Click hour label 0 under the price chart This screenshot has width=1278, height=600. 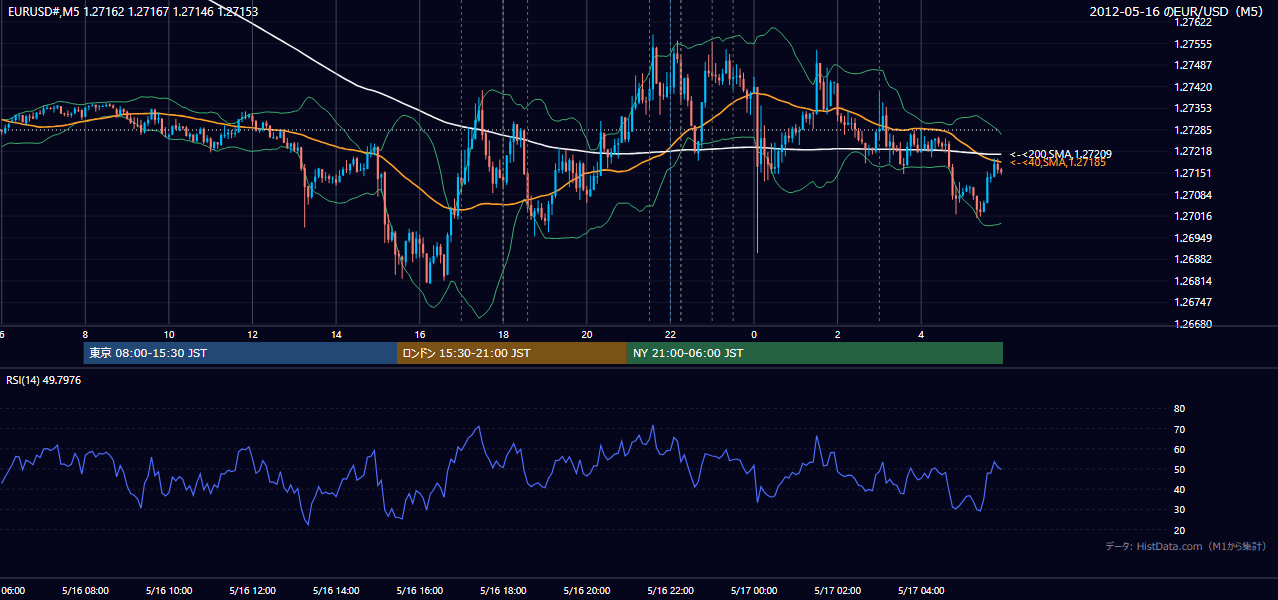click(x=755, y=335)
